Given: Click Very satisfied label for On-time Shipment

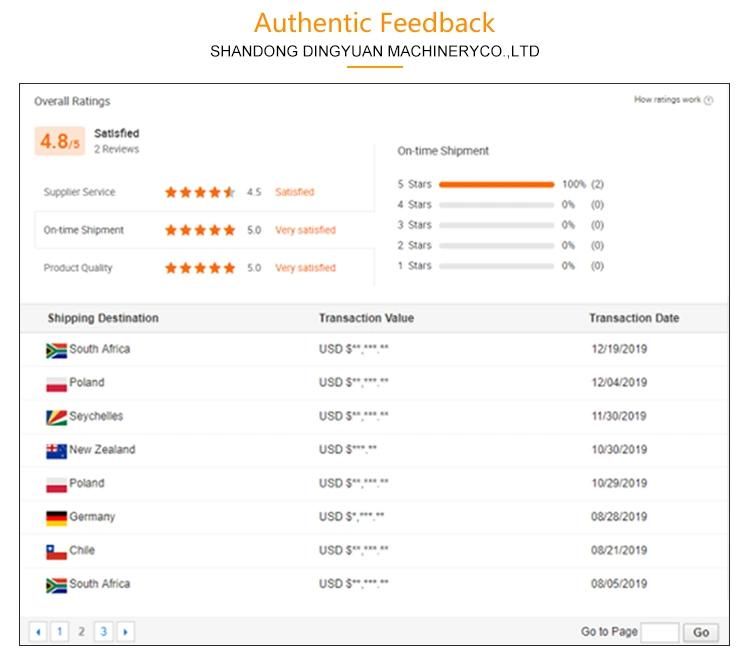Looking at the screenshot, I should [306, 230].
